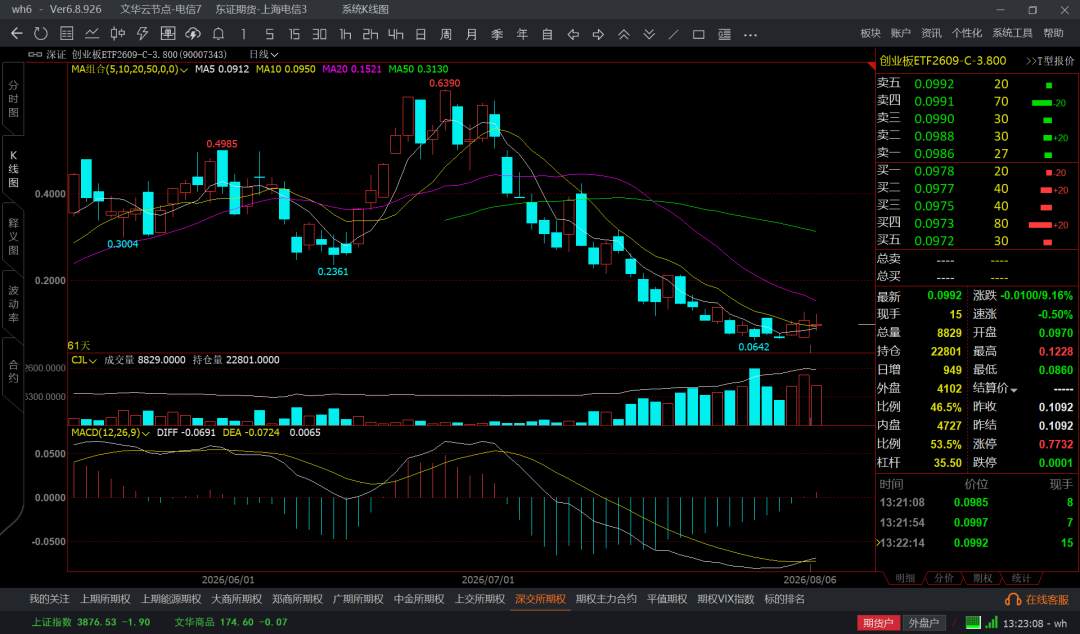1080x634 pixels.
Task: Click the T型报价 link
Action: click(x=1050, y=61)
